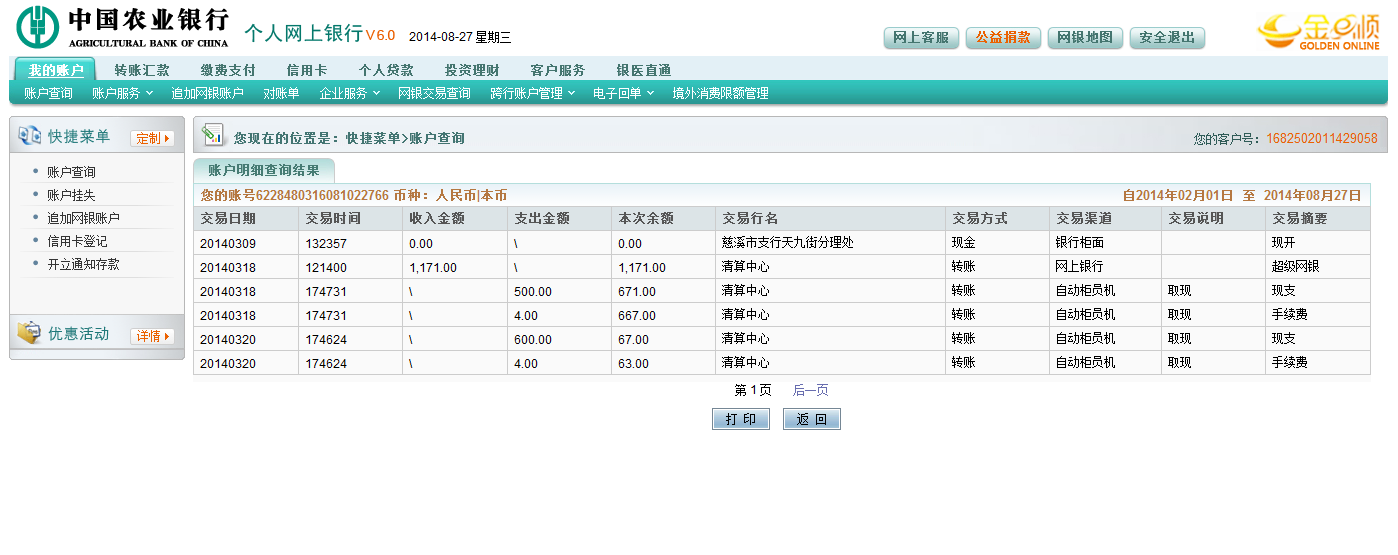Go to next page via 后一页
This screenshot has width=1398, height=555.
810,390
